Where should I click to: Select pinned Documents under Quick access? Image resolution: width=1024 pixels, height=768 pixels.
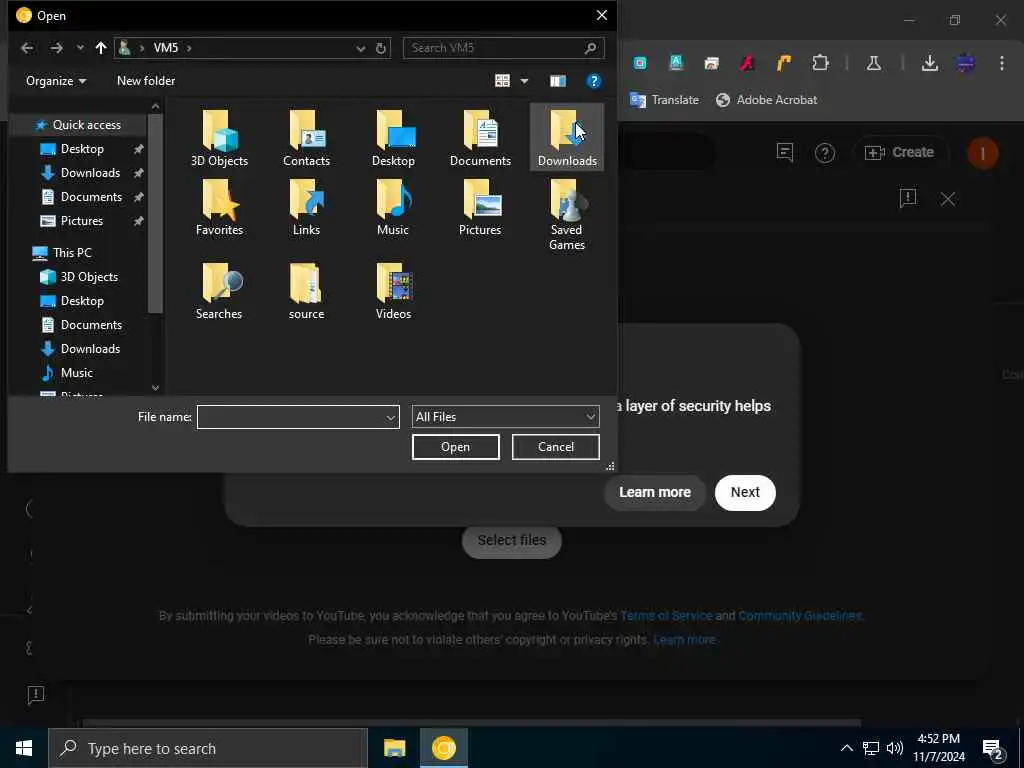[91, 197]
